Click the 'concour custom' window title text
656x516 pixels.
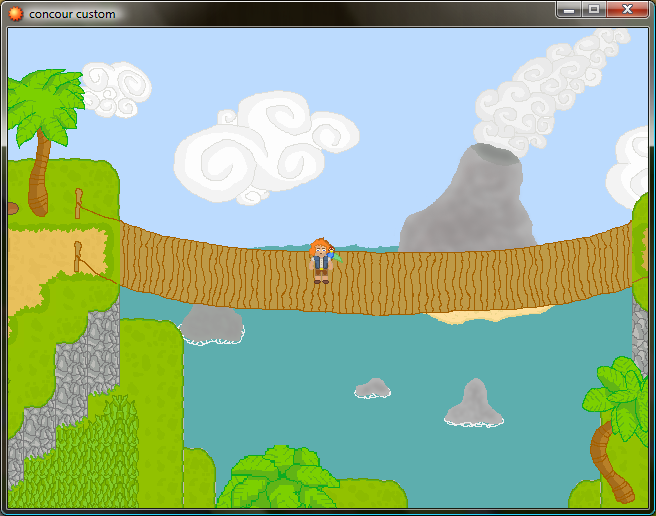72,14
